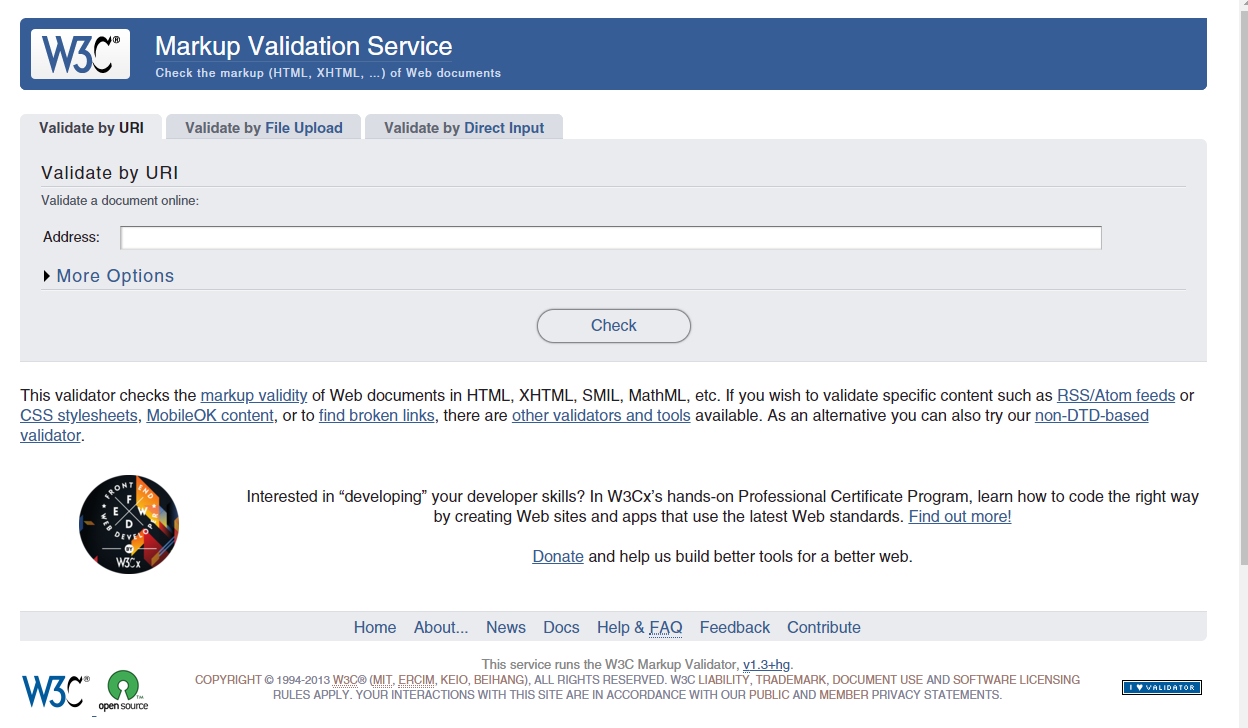The height and width of the screenshot is (728, 1248).
Task: Click the Markup Validation Service heading
Action: tap(304, 46)
